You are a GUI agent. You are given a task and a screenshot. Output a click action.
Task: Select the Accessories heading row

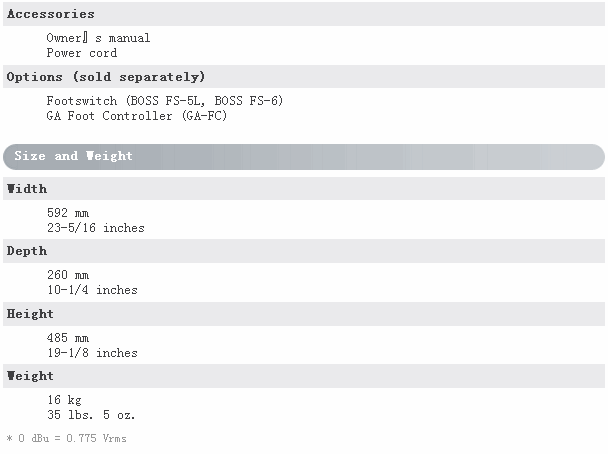pos(304,14)
